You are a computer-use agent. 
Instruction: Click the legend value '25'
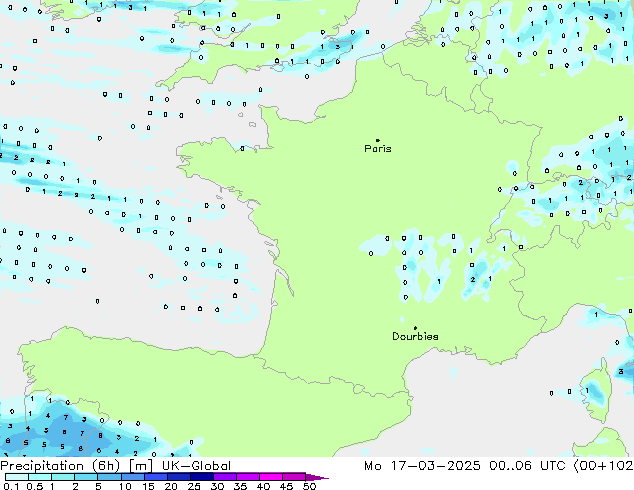[x=194, y=486]
